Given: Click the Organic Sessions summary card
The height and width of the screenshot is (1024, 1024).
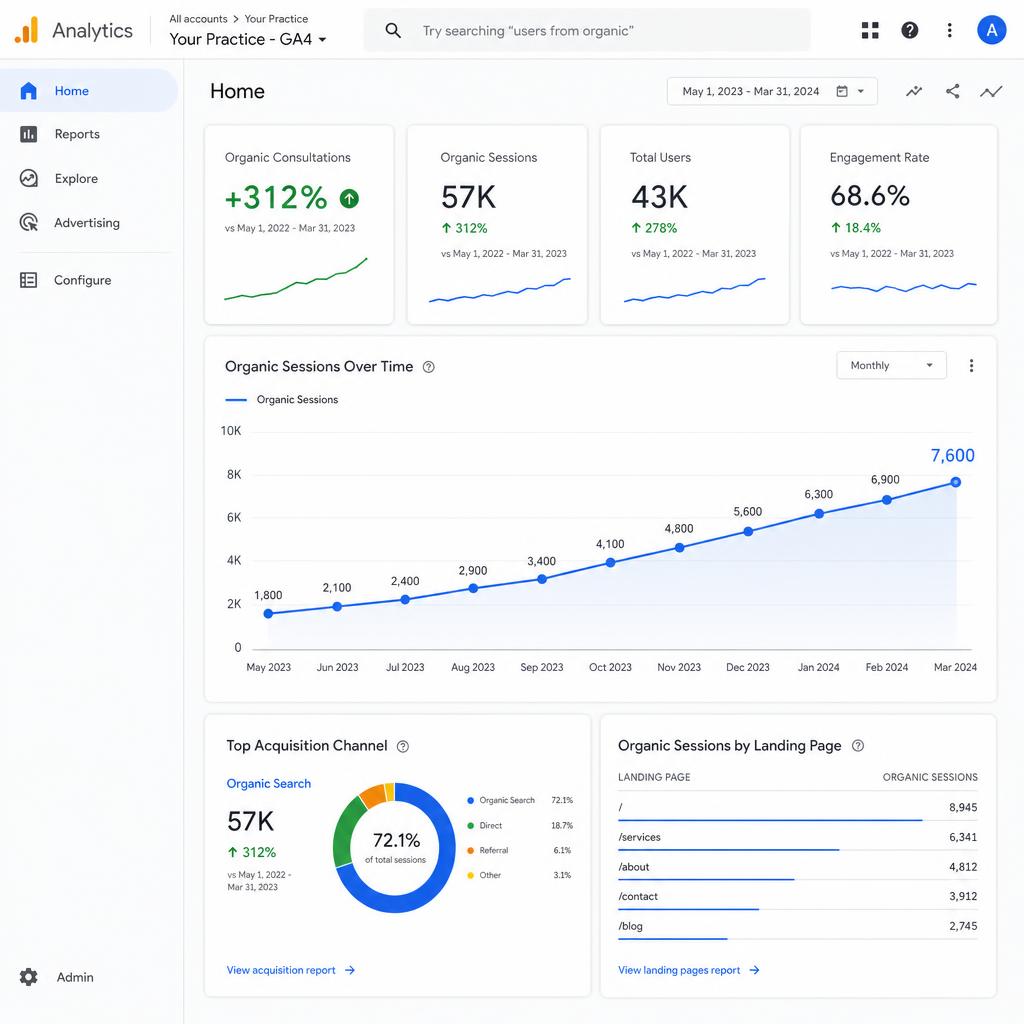Looking at the screenshot, I should 497,225.
